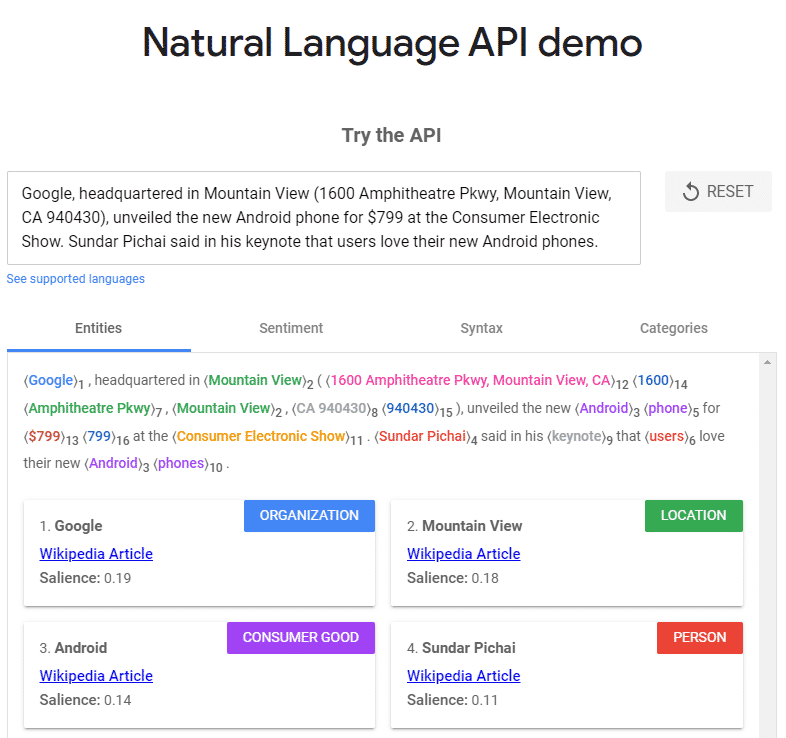
Task: Click the circular arrow reset icon
Action: click(691, 192)
